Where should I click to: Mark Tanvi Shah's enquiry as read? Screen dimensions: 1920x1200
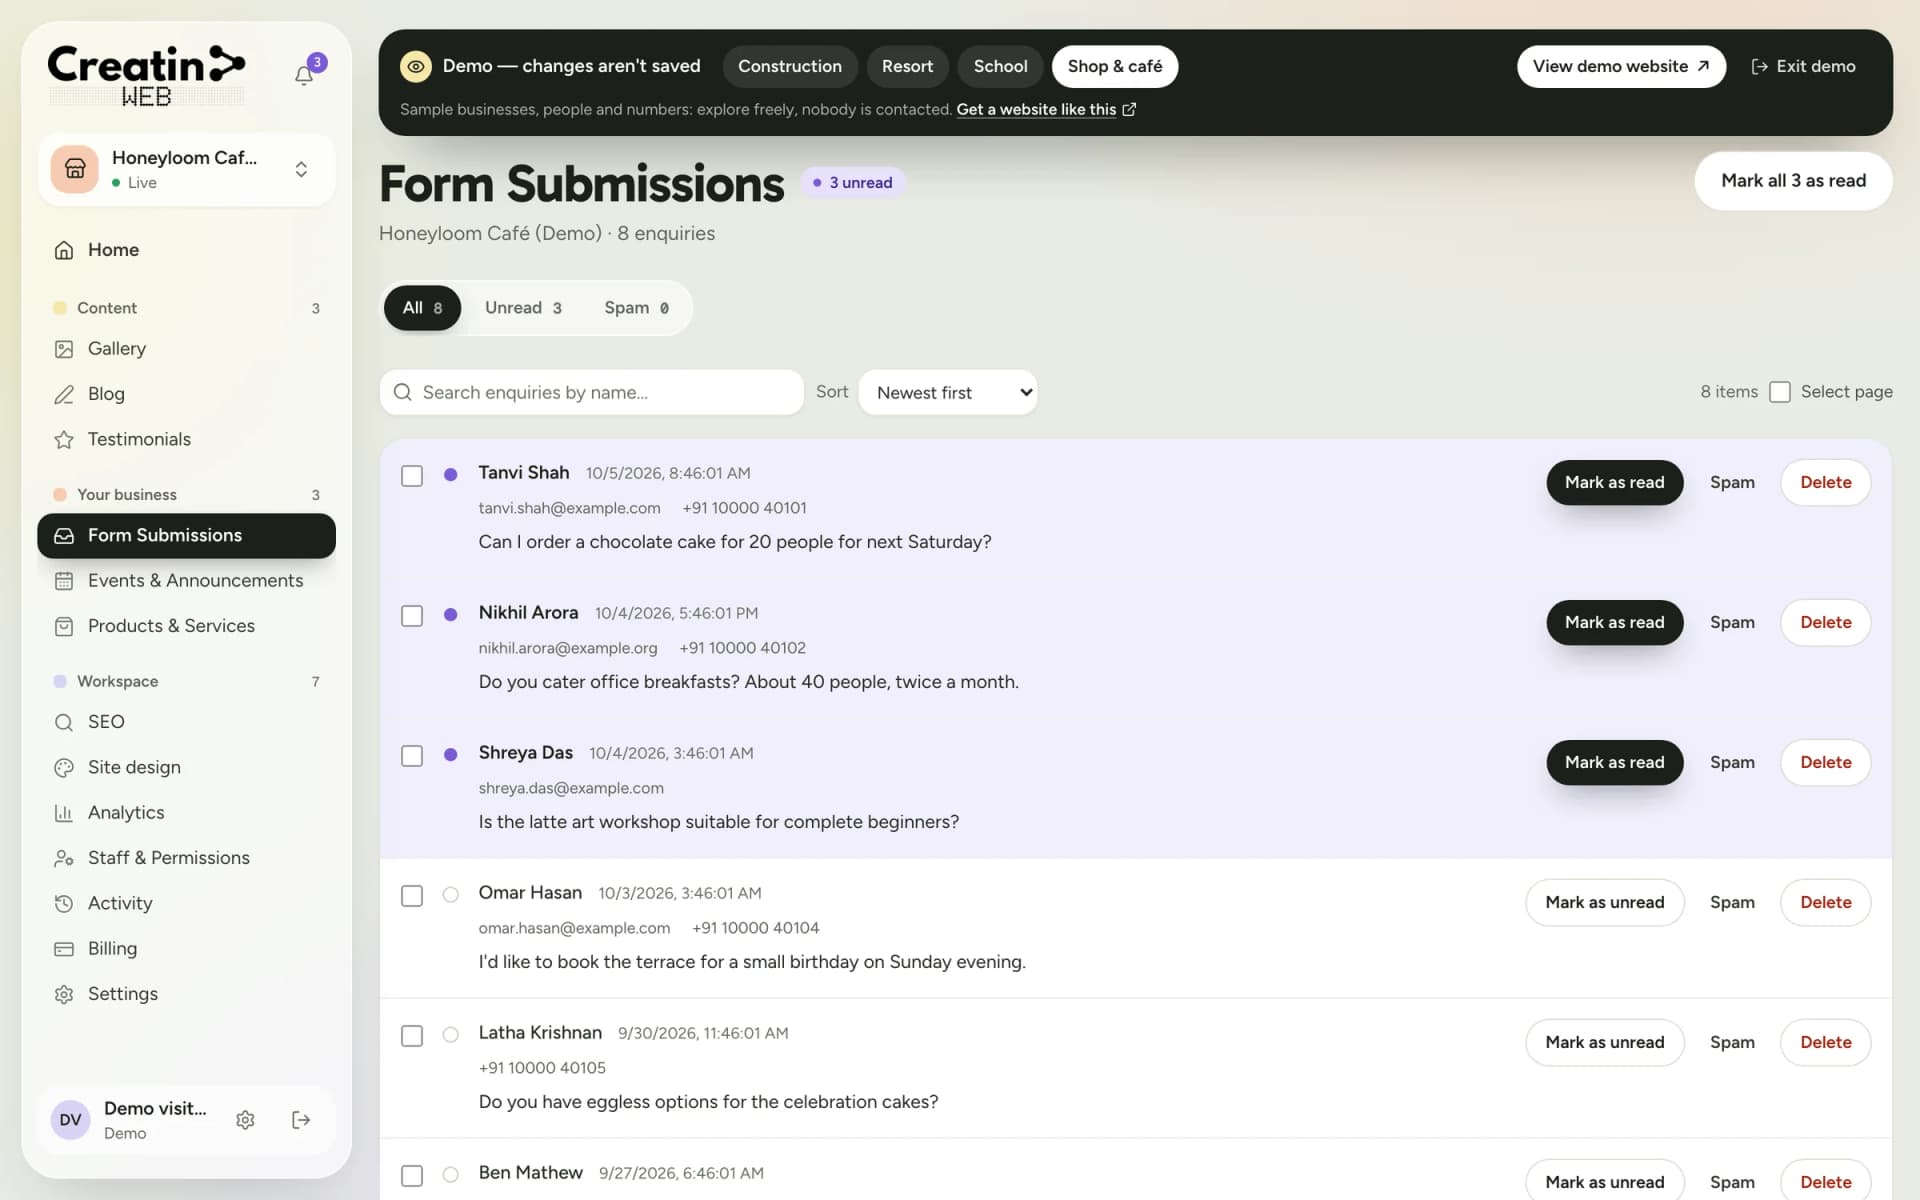pyautogui.click(x=1614, y=482)
